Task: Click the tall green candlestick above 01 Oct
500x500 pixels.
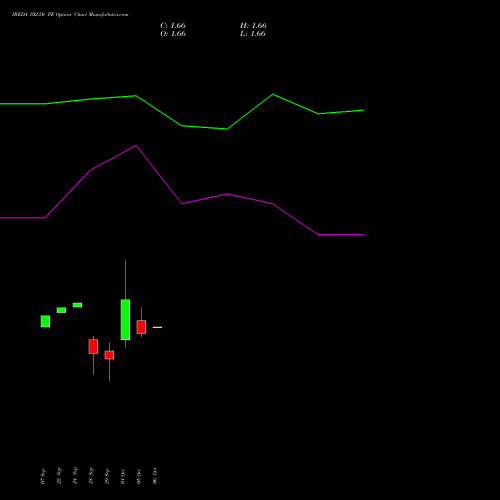Action: click(125, 319)
